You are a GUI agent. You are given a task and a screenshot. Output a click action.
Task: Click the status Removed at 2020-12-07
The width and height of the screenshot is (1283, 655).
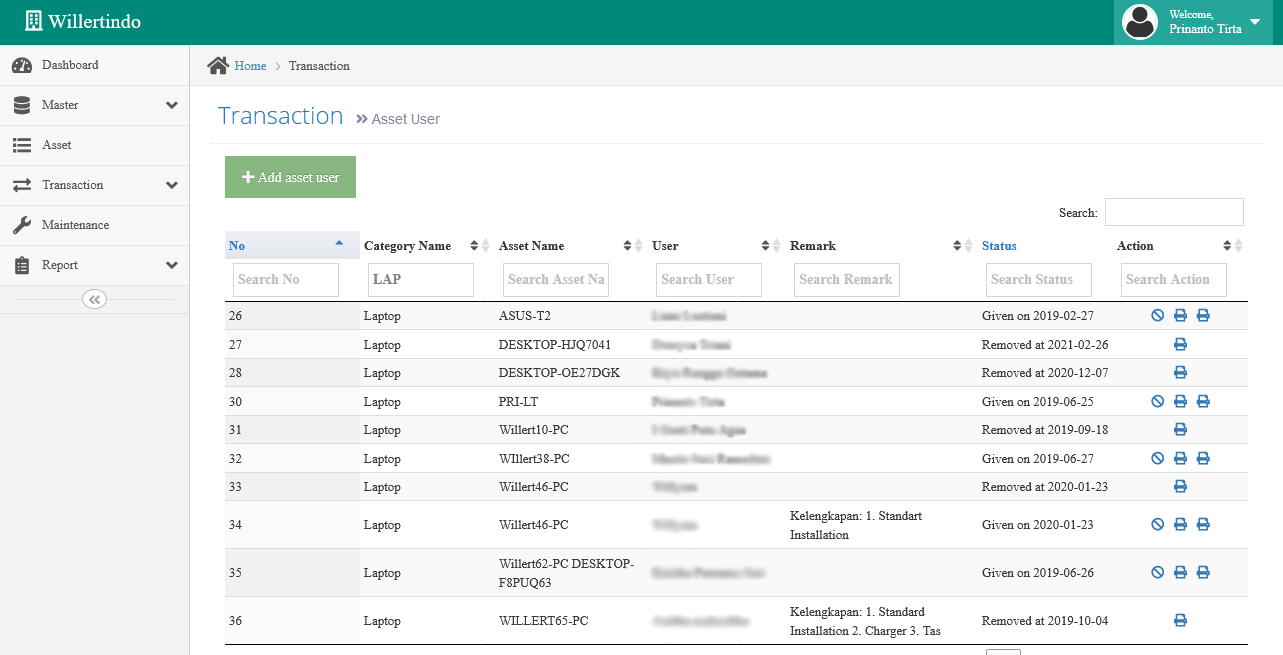pyautogui.click(x=1045, y=373)
